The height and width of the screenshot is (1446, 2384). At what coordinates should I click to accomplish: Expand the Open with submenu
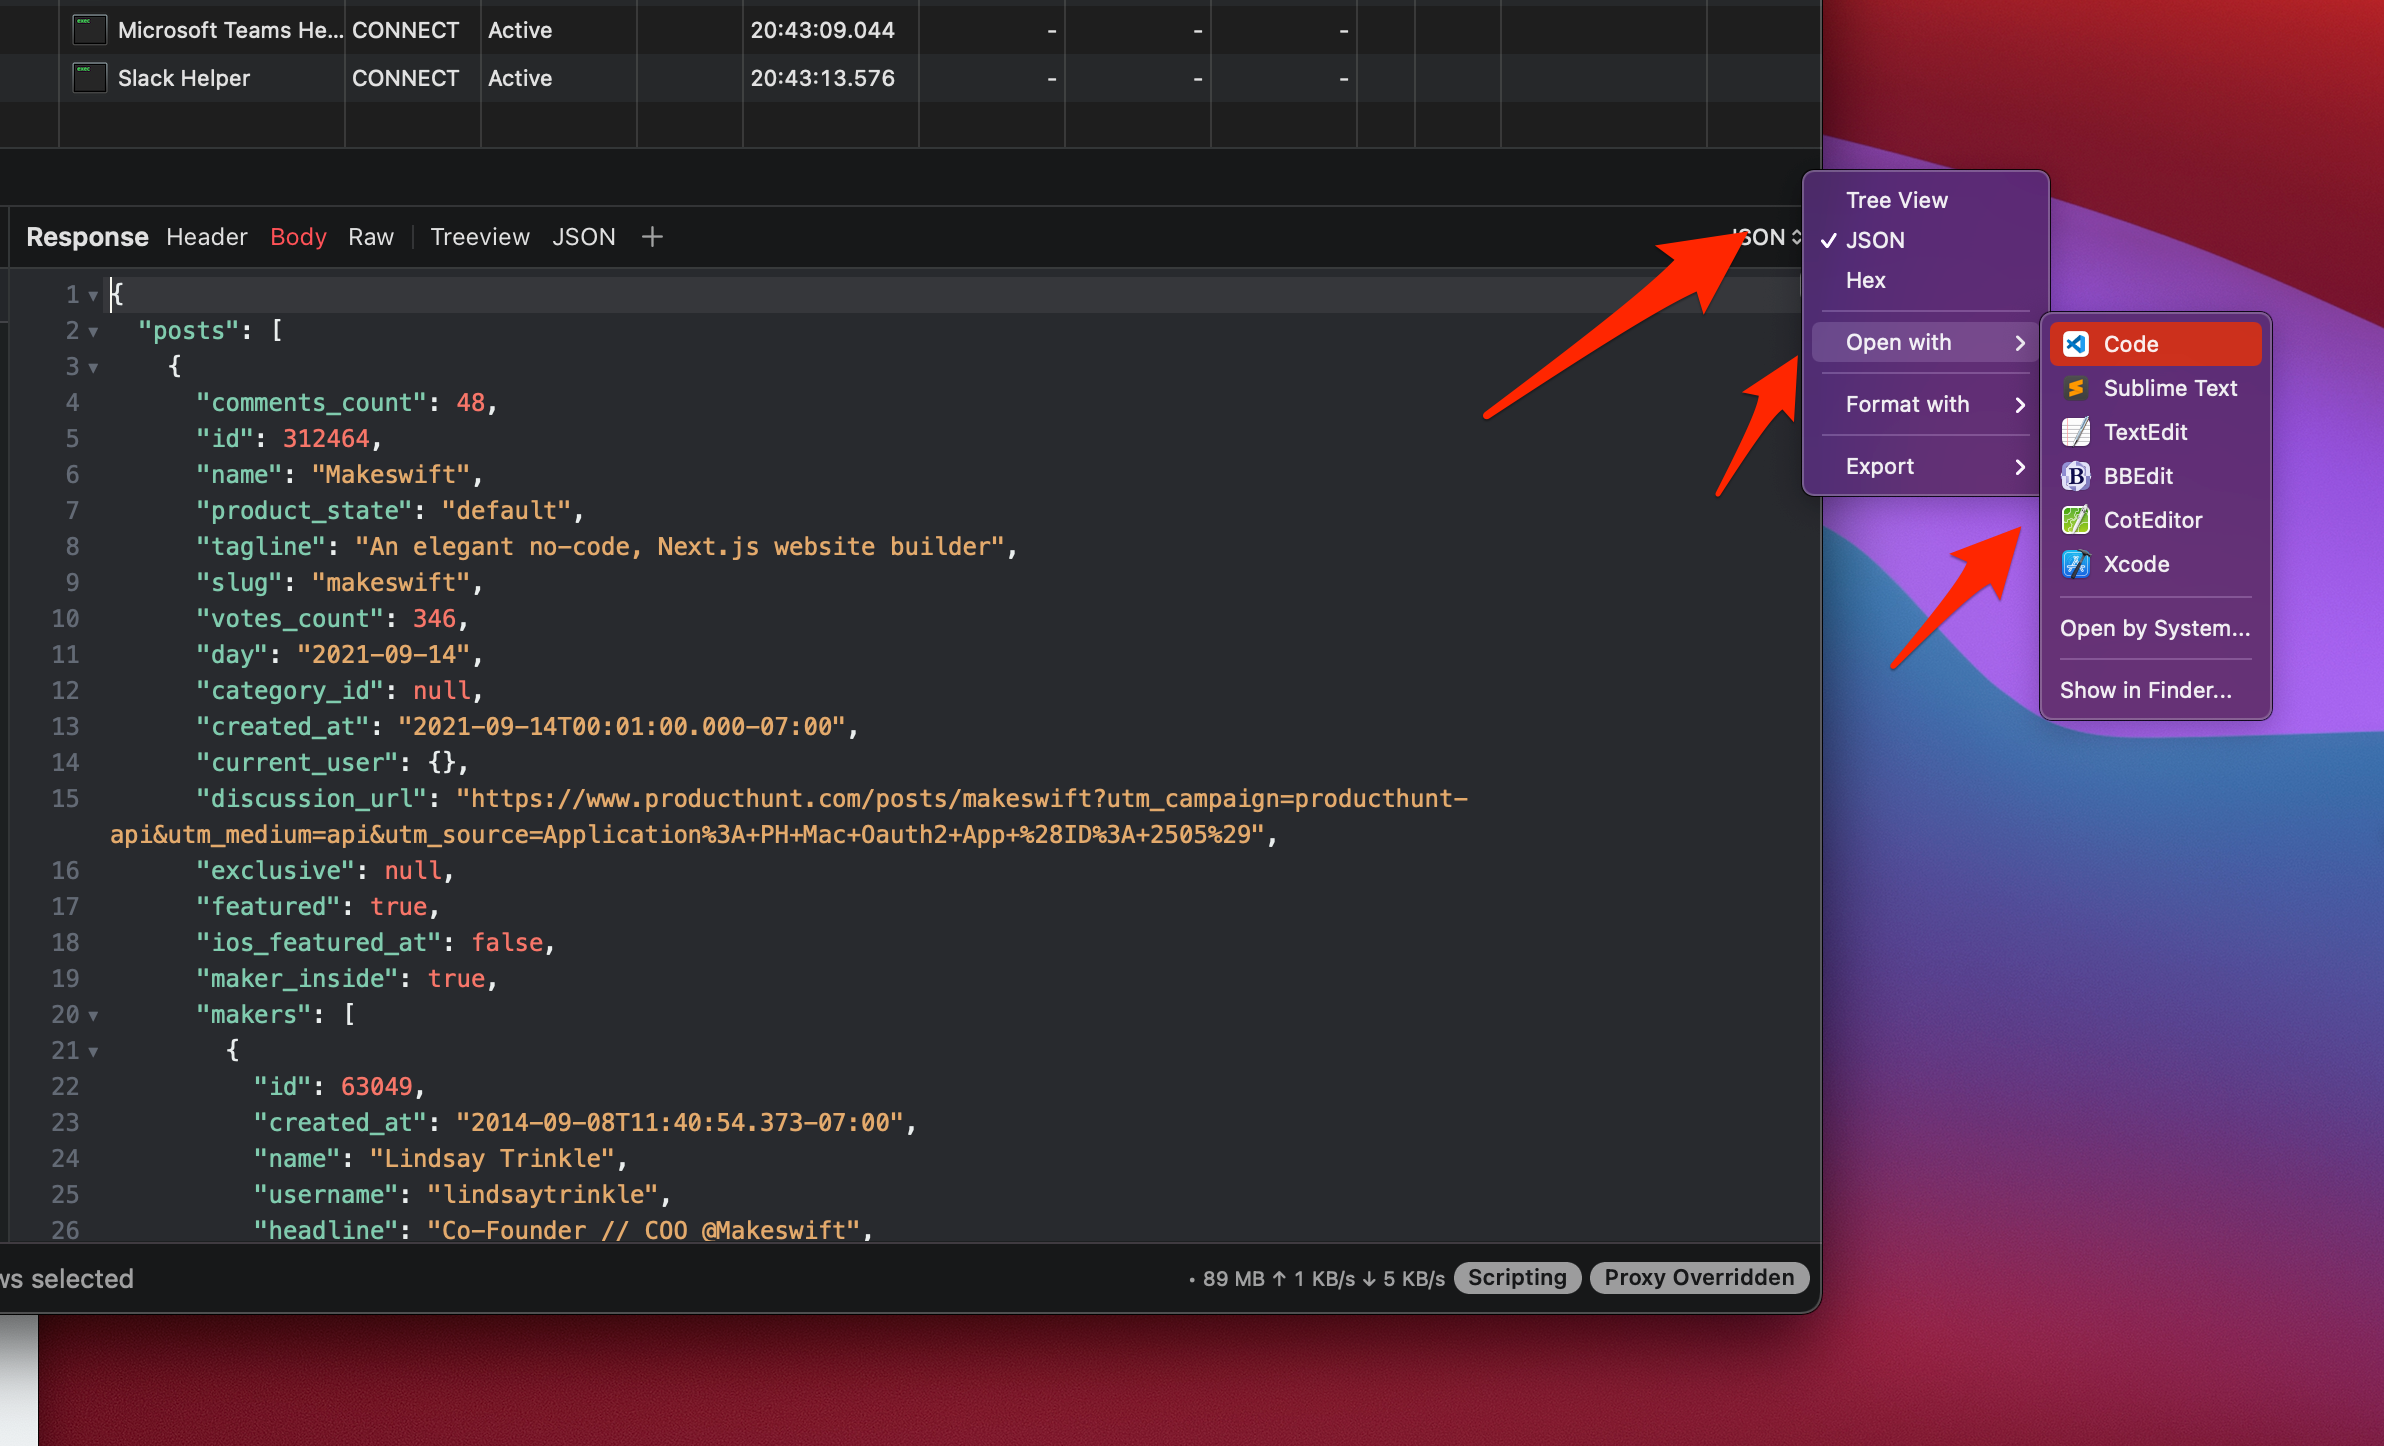click(1925, 342)
